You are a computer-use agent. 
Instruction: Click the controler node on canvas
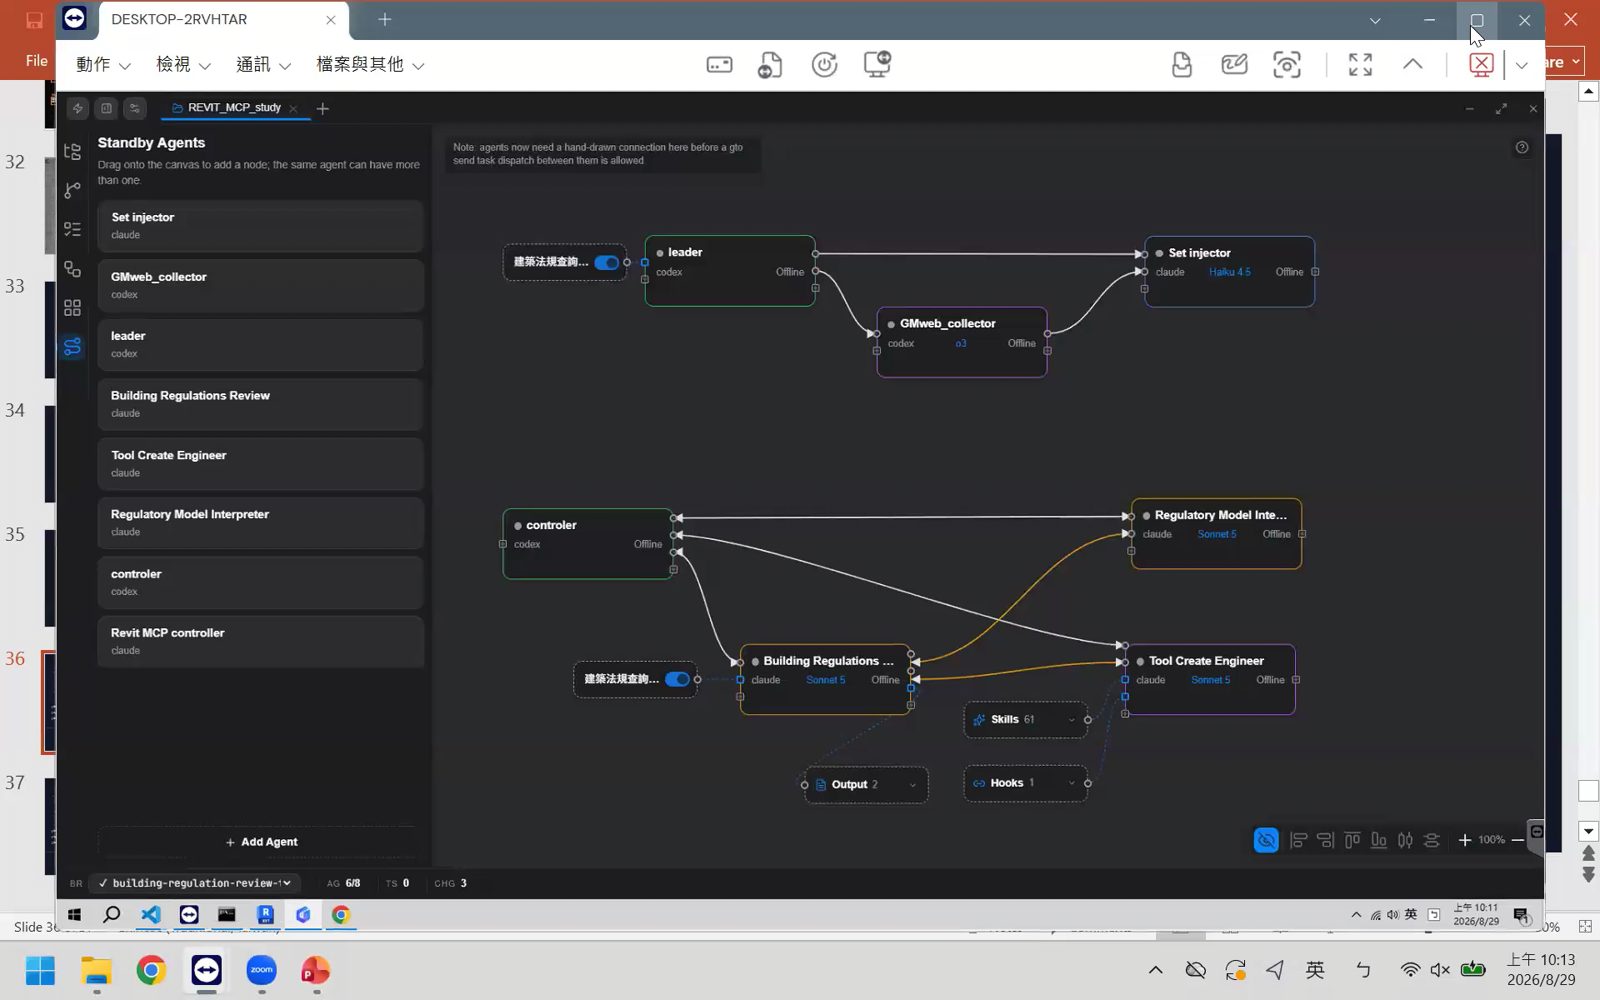[588, 543]
